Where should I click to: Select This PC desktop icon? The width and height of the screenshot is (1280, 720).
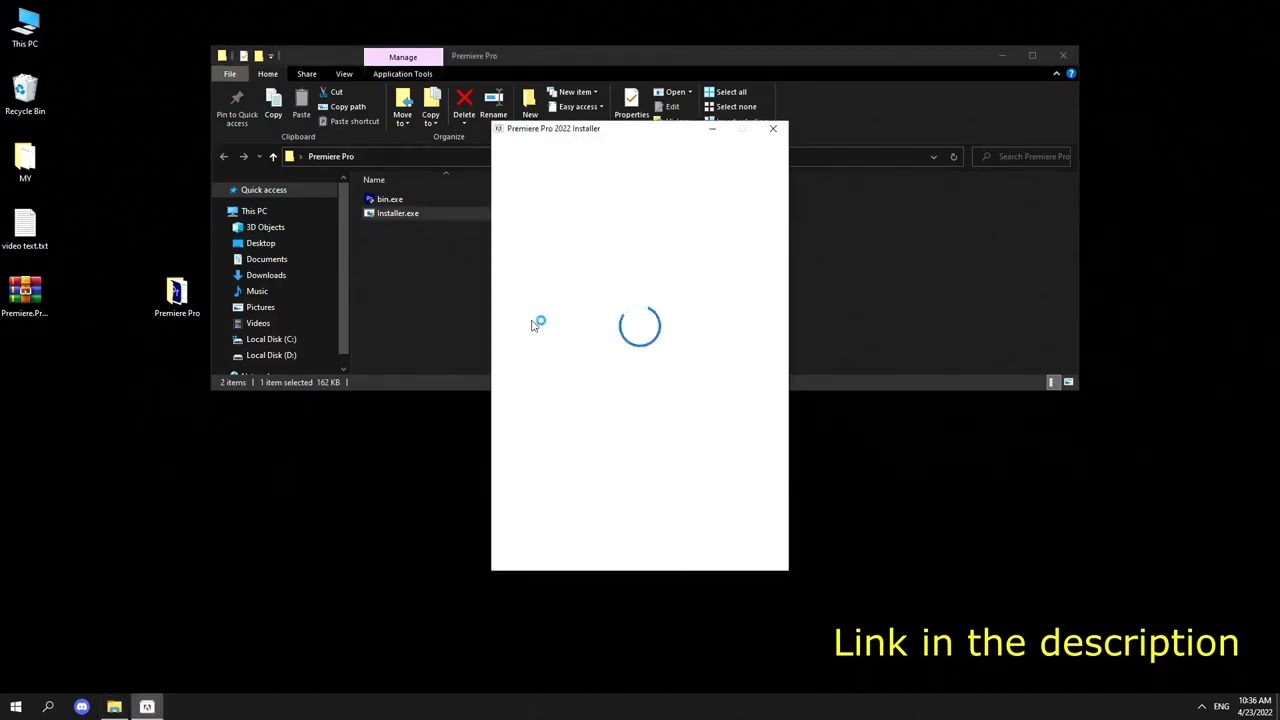coord(26,28)
